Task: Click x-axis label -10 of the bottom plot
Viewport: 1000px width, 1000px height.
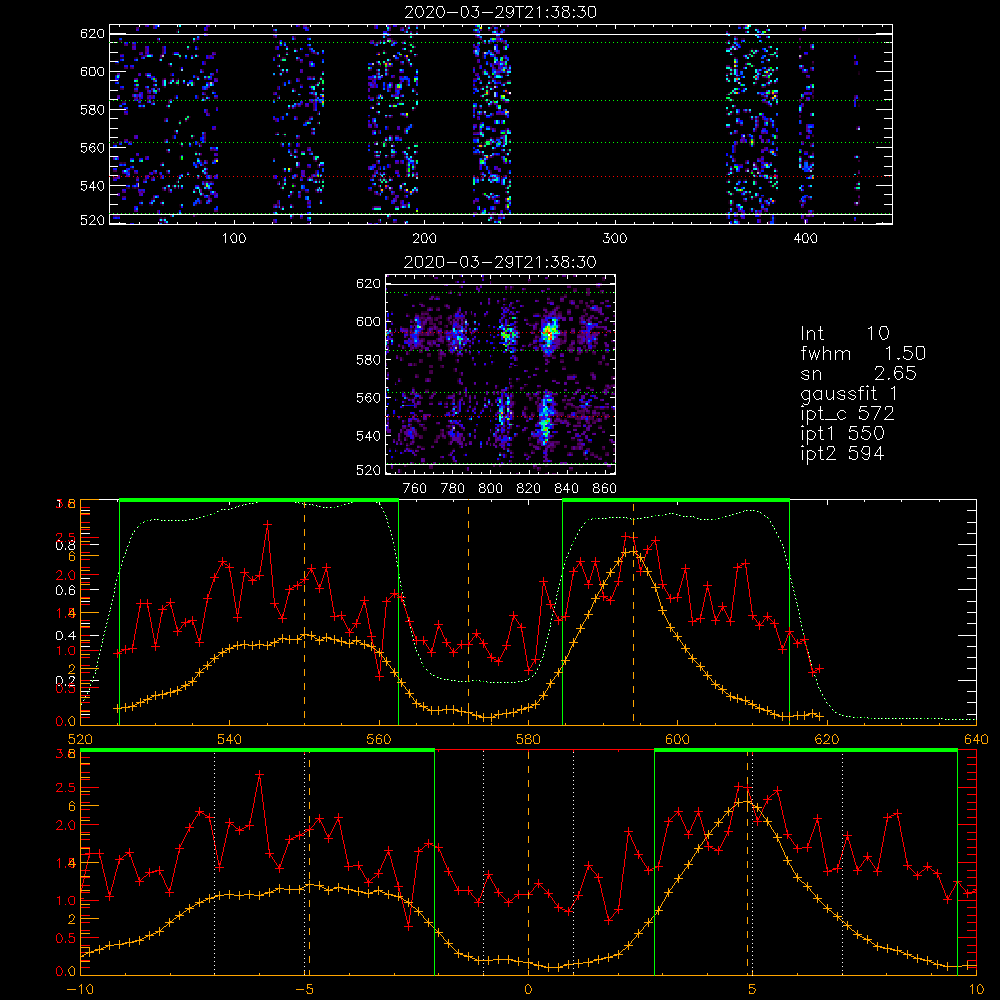Action: coord(80,989)
